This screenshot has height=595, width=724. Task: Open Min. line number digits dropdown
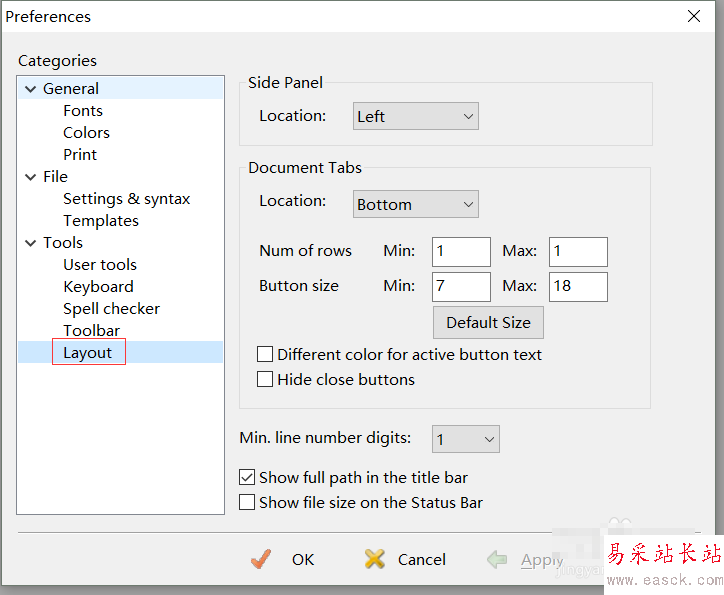(x=466, y=439)
